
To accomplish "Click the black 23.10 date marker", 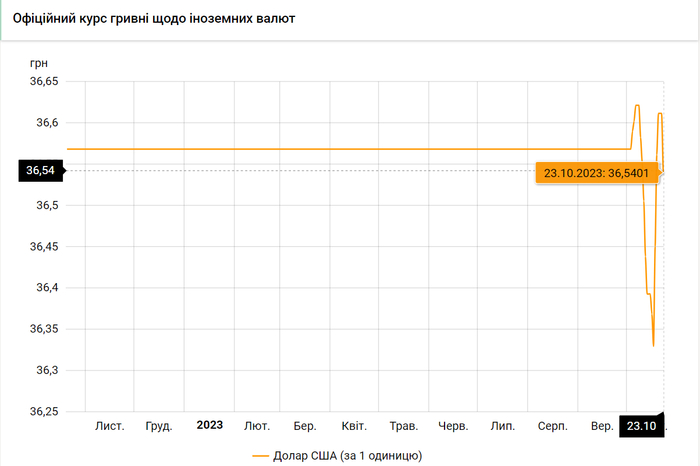I will pyautogui.click(x=641, y=426).
